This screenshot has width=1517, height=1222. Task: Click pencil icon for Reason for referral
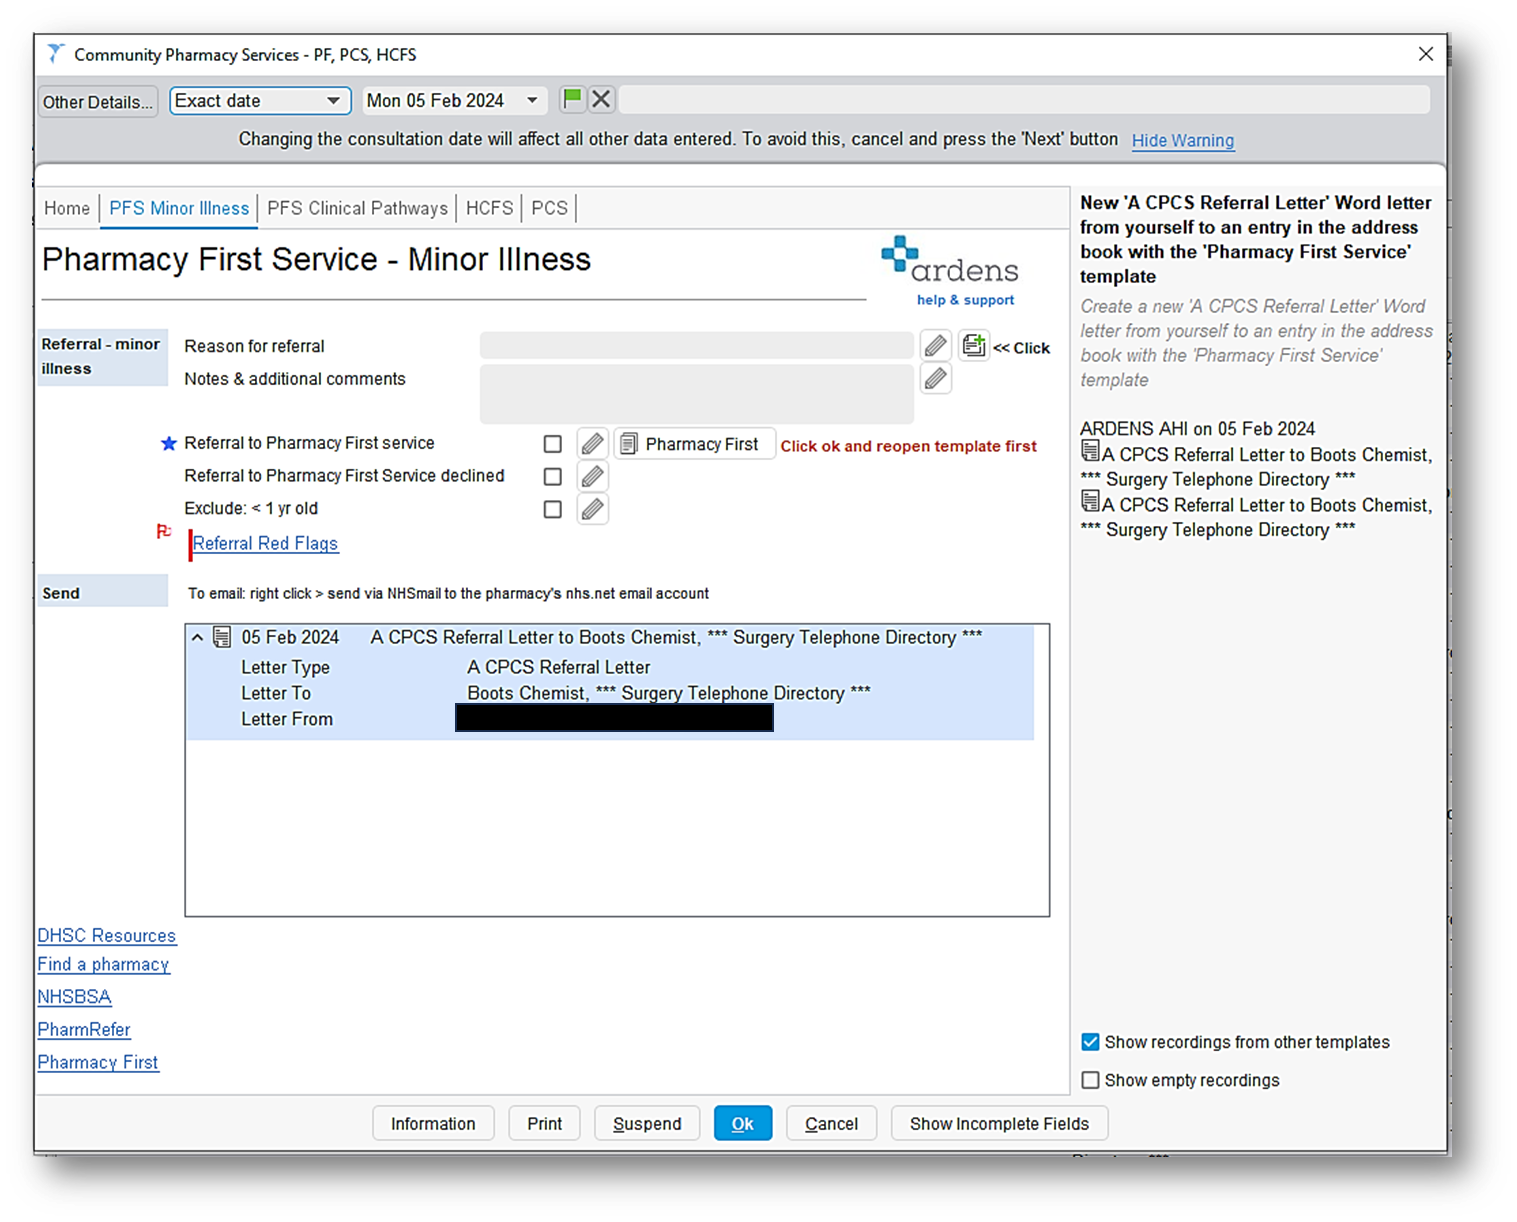coord(935,346)
